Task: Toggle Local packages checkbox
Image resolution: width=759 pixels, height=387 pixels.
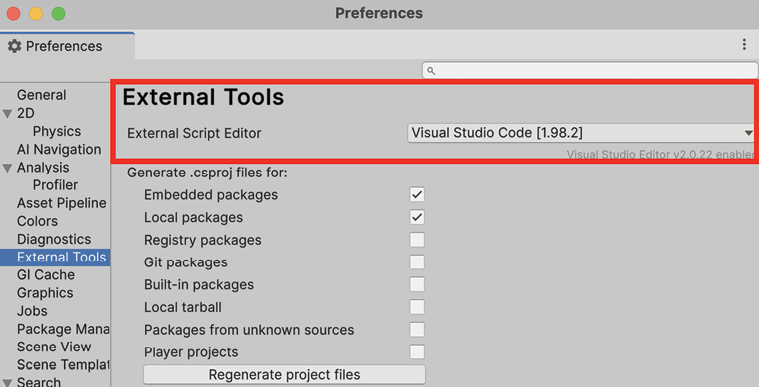Action: (417, 217)
